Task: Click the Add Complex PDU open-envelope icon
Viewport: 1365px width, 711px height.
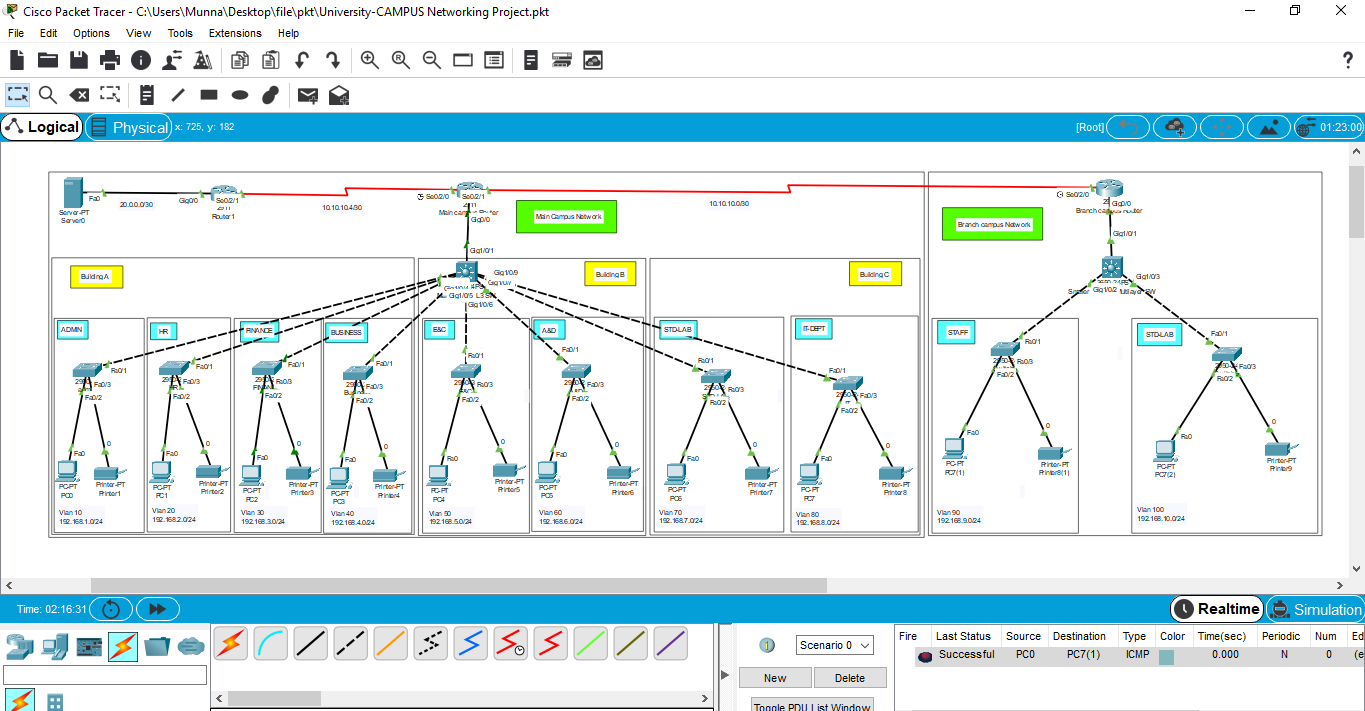Action: coord(339,95)
